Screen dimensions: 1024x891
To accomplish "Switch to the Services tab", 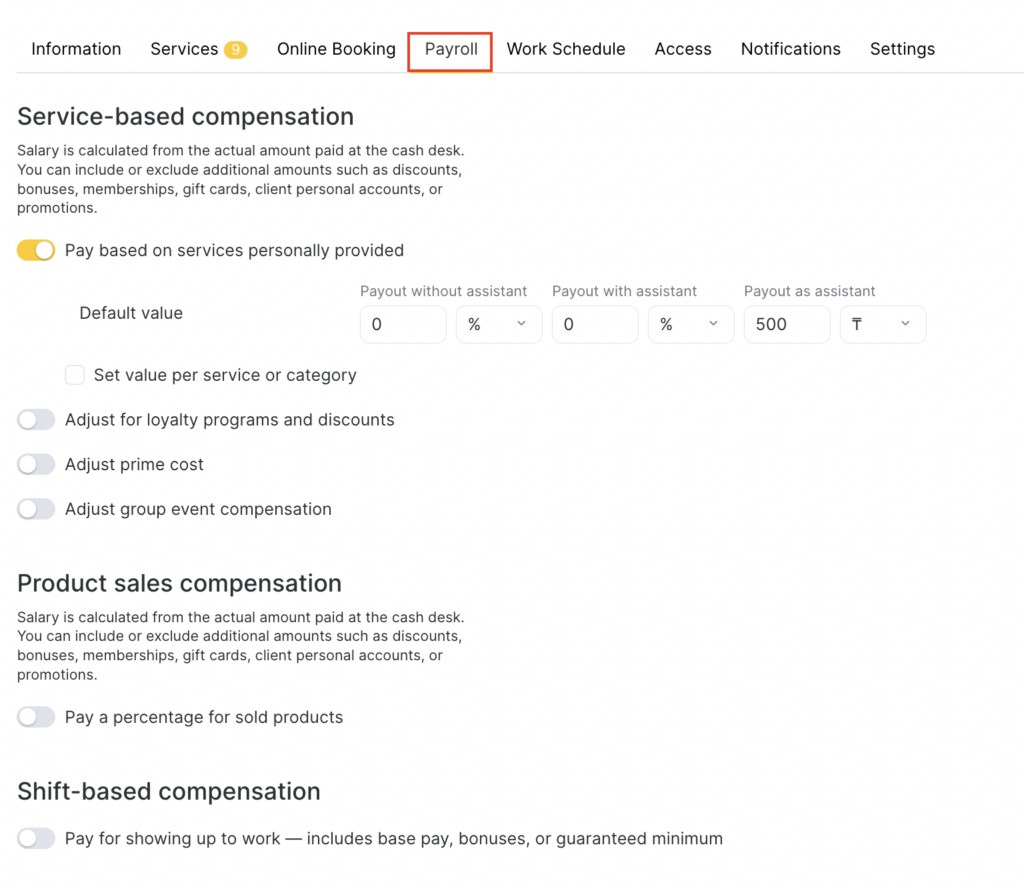I will click(184, 49).
